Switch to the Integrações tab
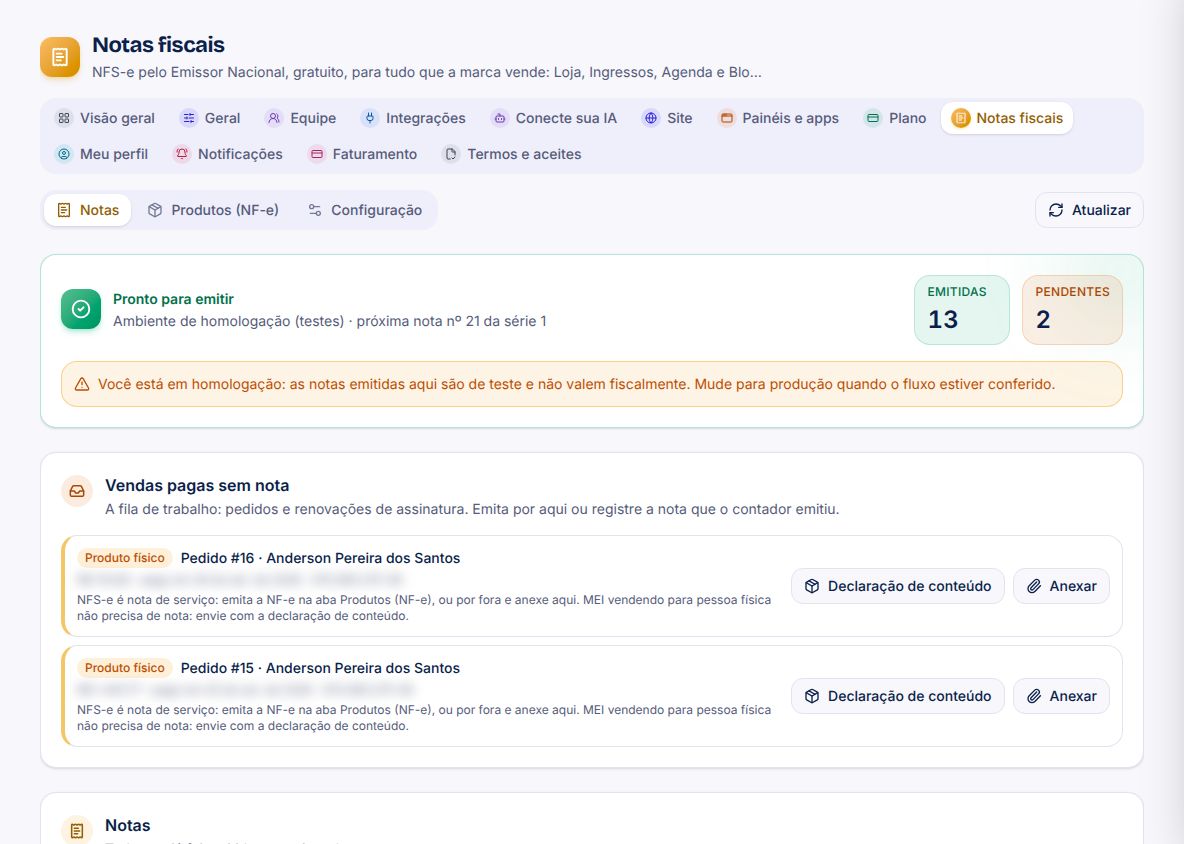The width and height of the screenshot is (1184, 844). pyautogui.click(x=414, y=118)
